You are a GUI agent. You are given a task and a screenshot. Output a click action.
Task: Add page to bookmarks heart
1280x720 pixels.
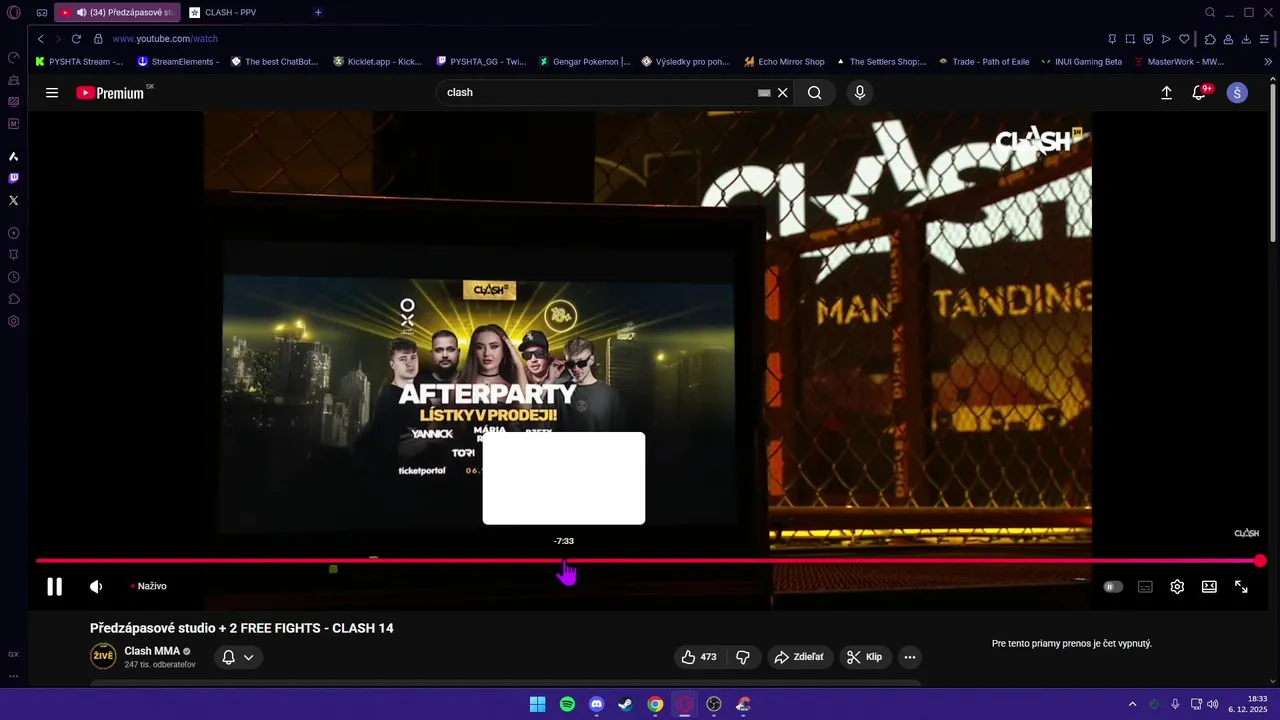(1184, 39)
